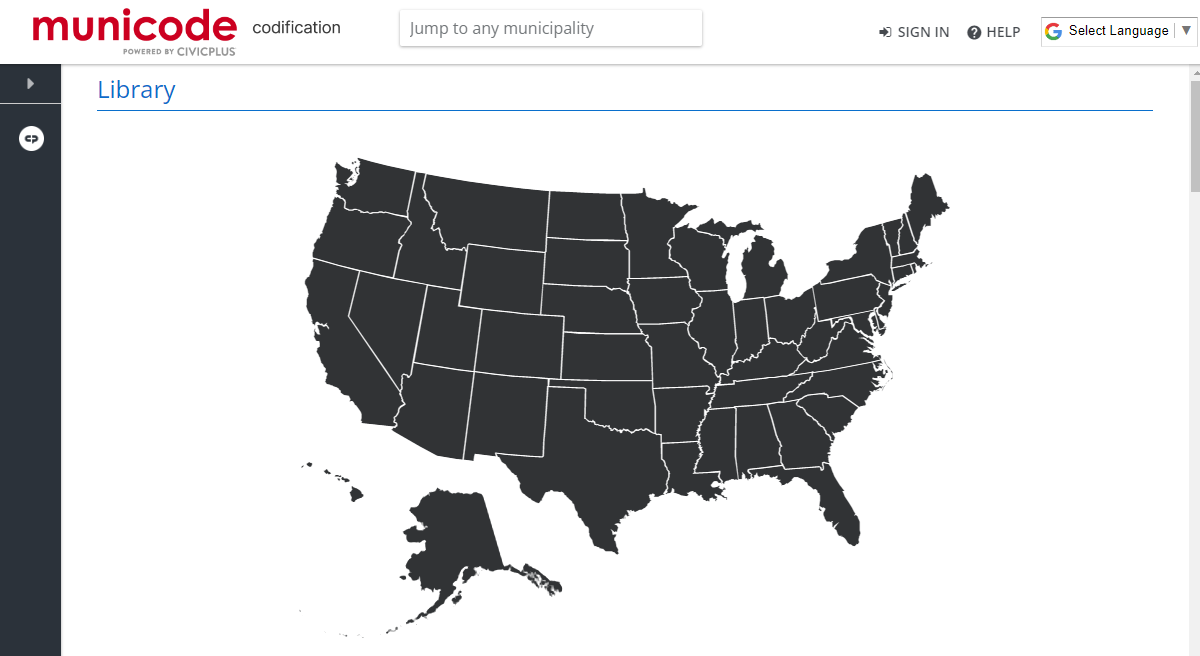This screenshot has width=1200, height=656.
Task: Click the codification label beside the logo
Action: pos(296,27)
